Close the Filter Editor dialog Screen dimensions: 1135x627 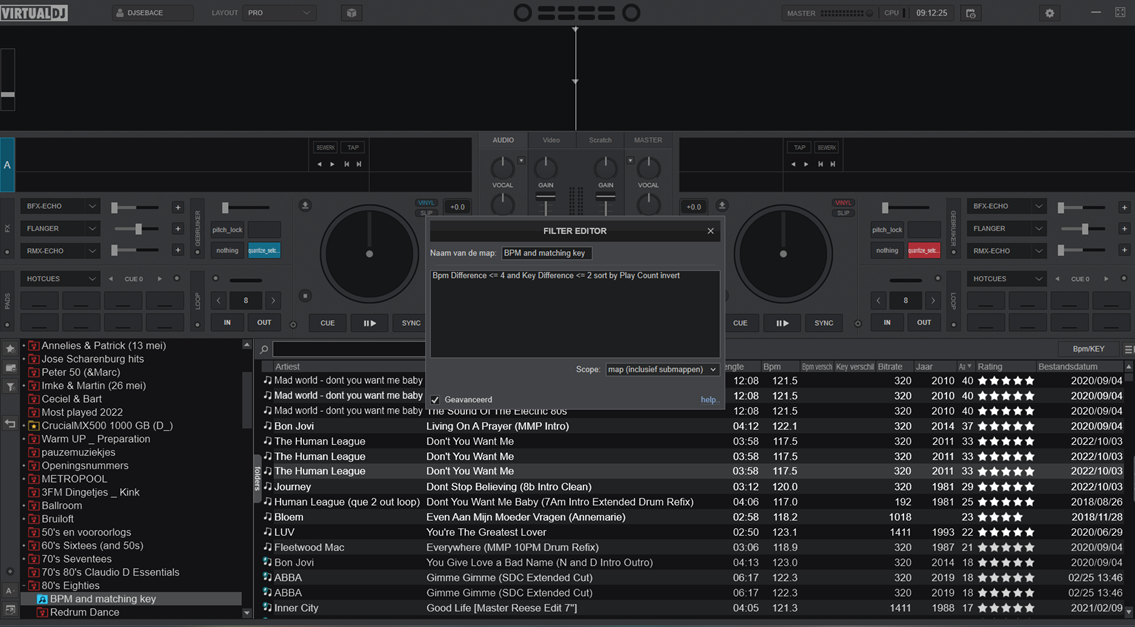711,231
